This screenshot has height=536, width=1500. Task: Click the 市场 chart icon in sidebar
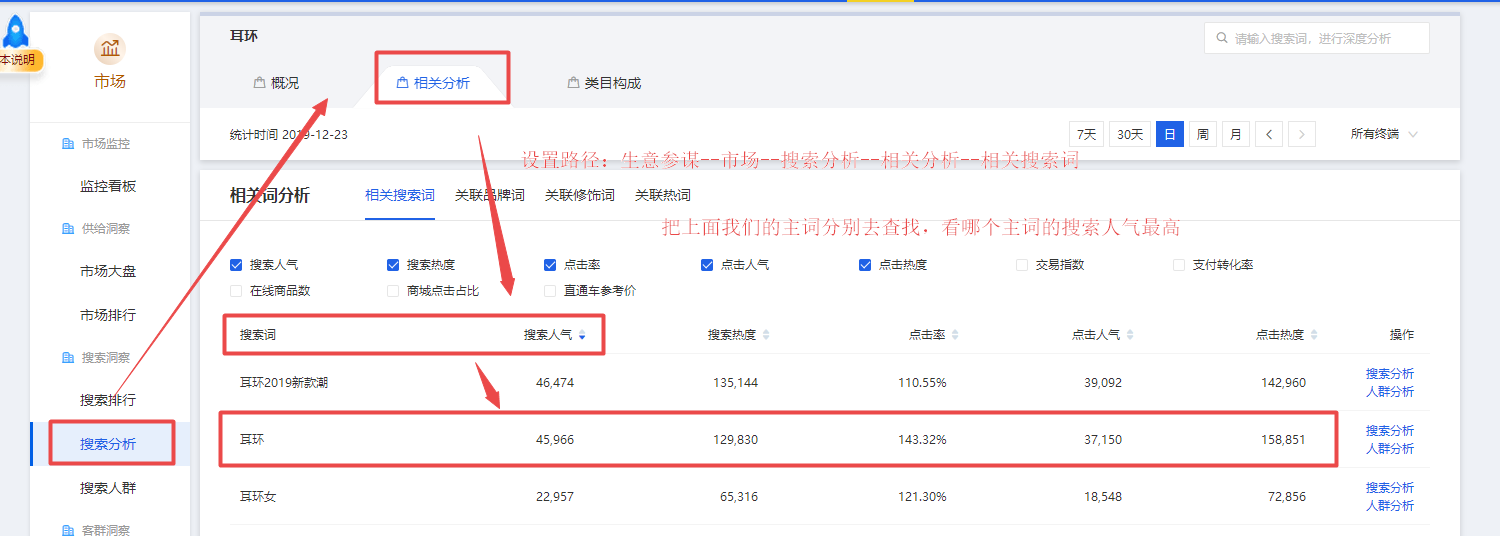[x=110, y=48]
